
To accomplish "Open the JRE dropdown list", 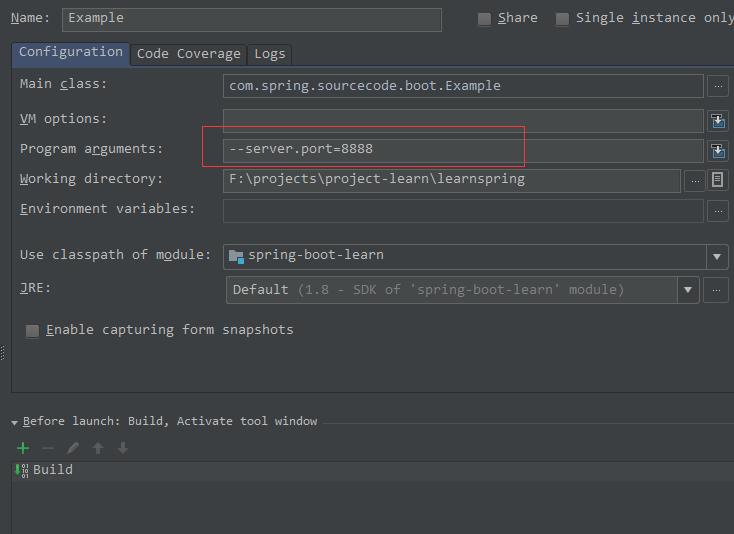I will (687, 290).
